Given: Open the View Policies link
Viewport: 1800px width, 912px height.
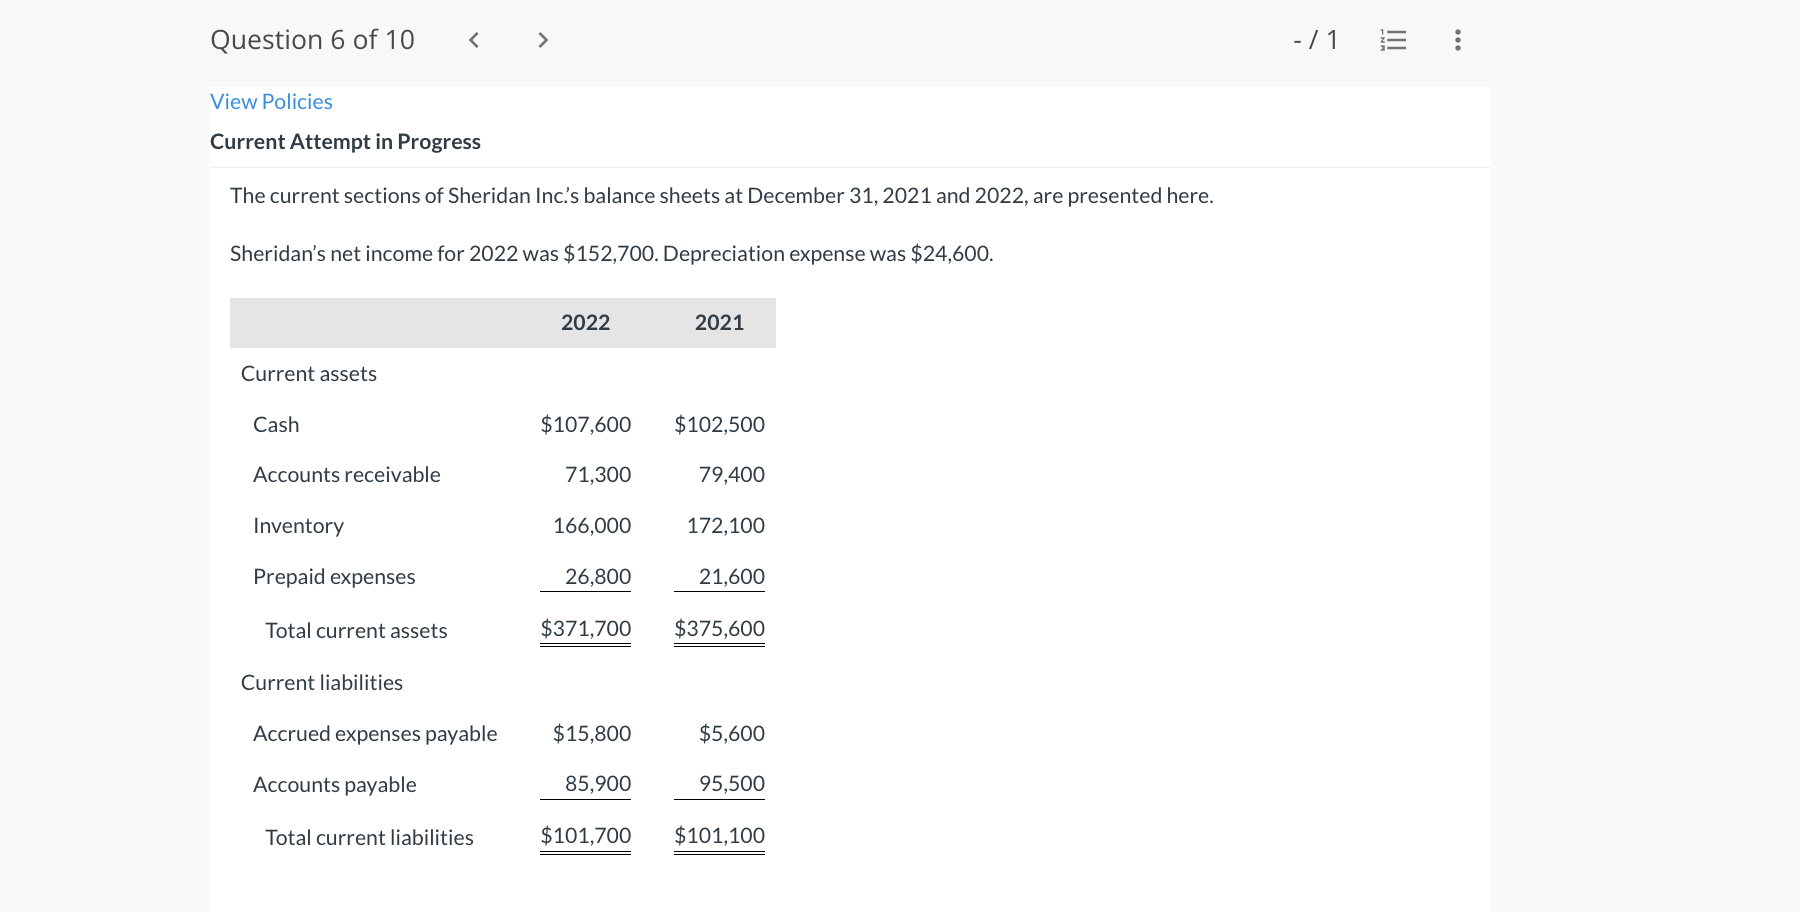Looking at the screenshot, I should pos(270,101).
